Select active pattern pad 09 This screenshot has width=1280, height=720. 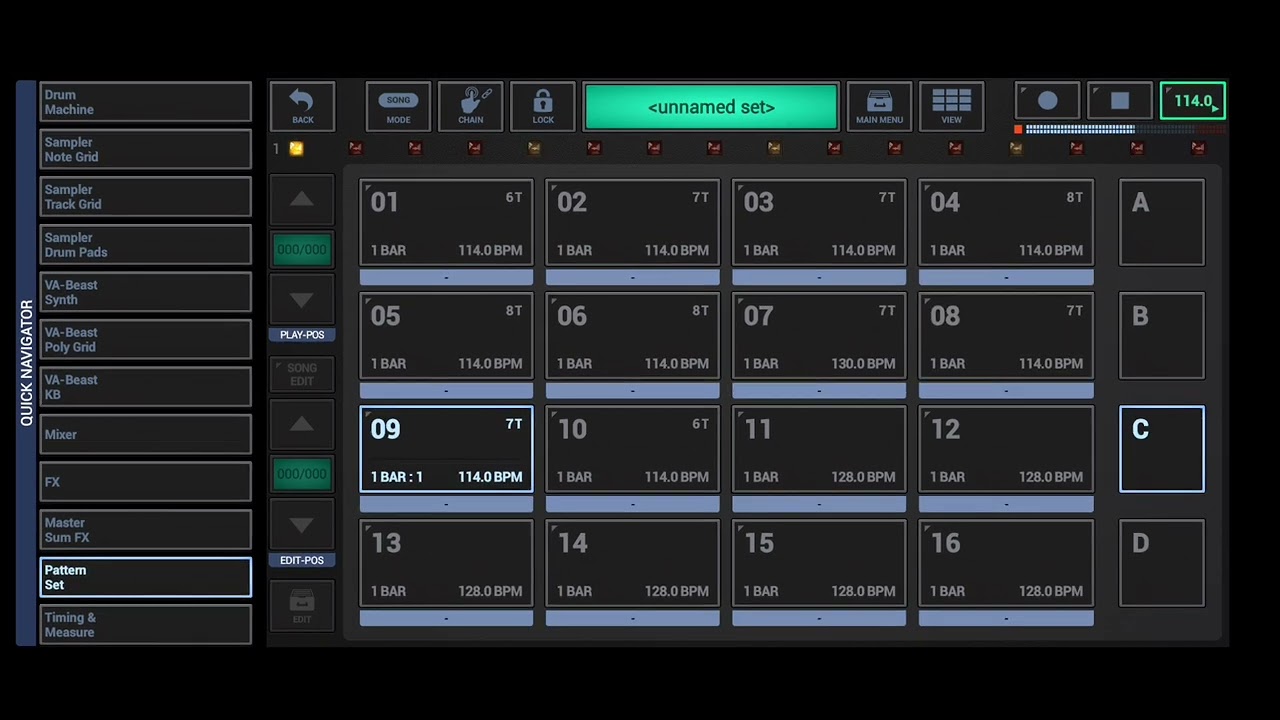click(446, 449)
